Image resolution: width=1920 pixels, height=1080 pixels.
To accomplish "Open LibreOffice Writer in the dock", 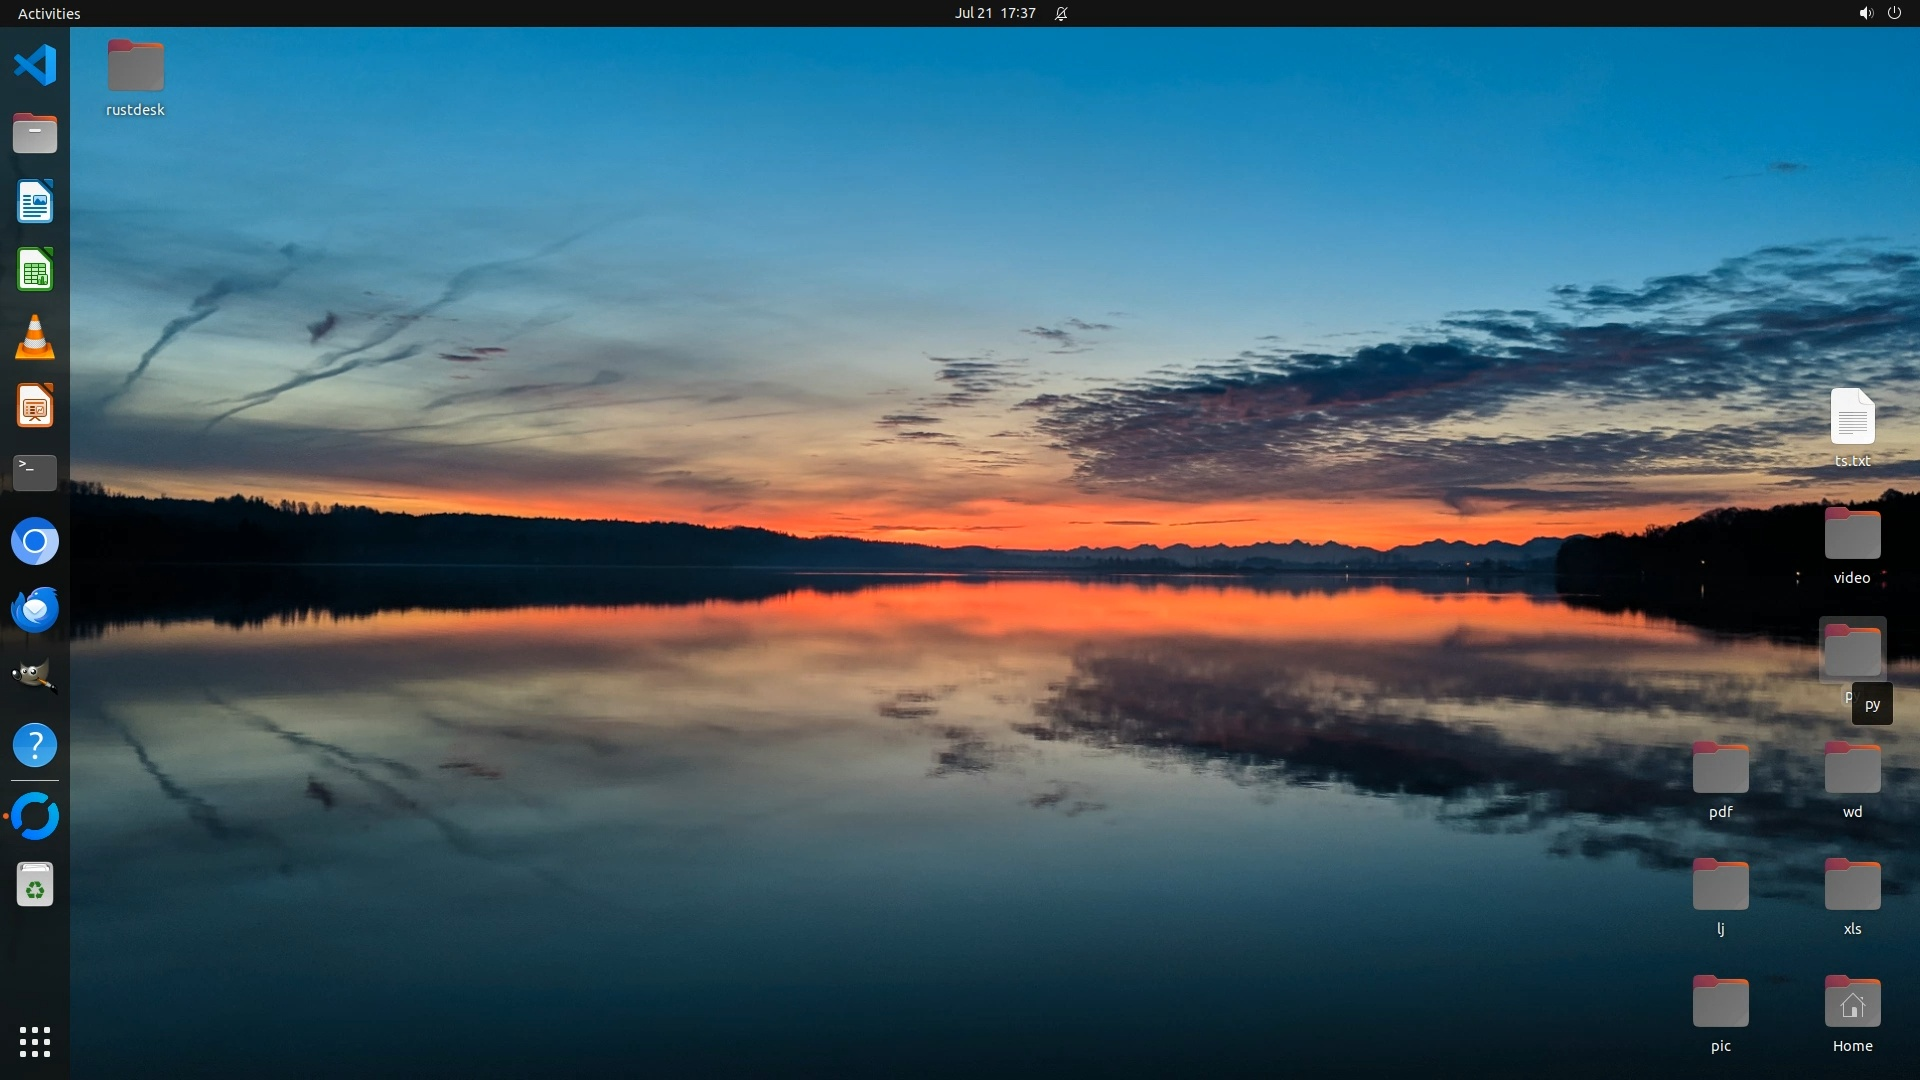I will (x=35, y=202).
